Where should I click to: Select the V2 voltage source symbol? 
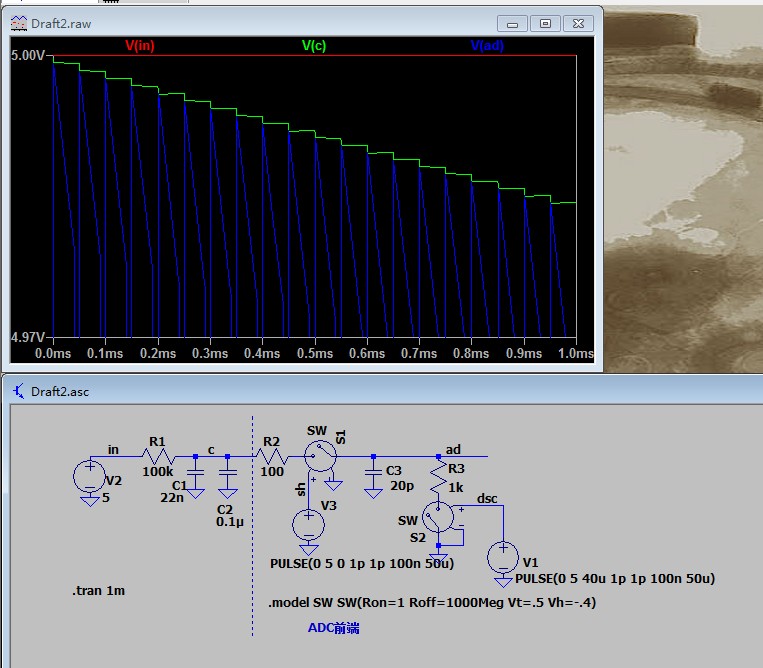tap(90, 476)
